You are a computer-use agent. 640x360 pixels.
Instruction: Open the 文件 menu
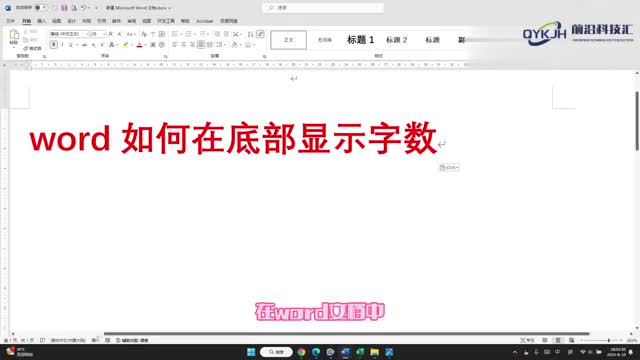point(11,21)
